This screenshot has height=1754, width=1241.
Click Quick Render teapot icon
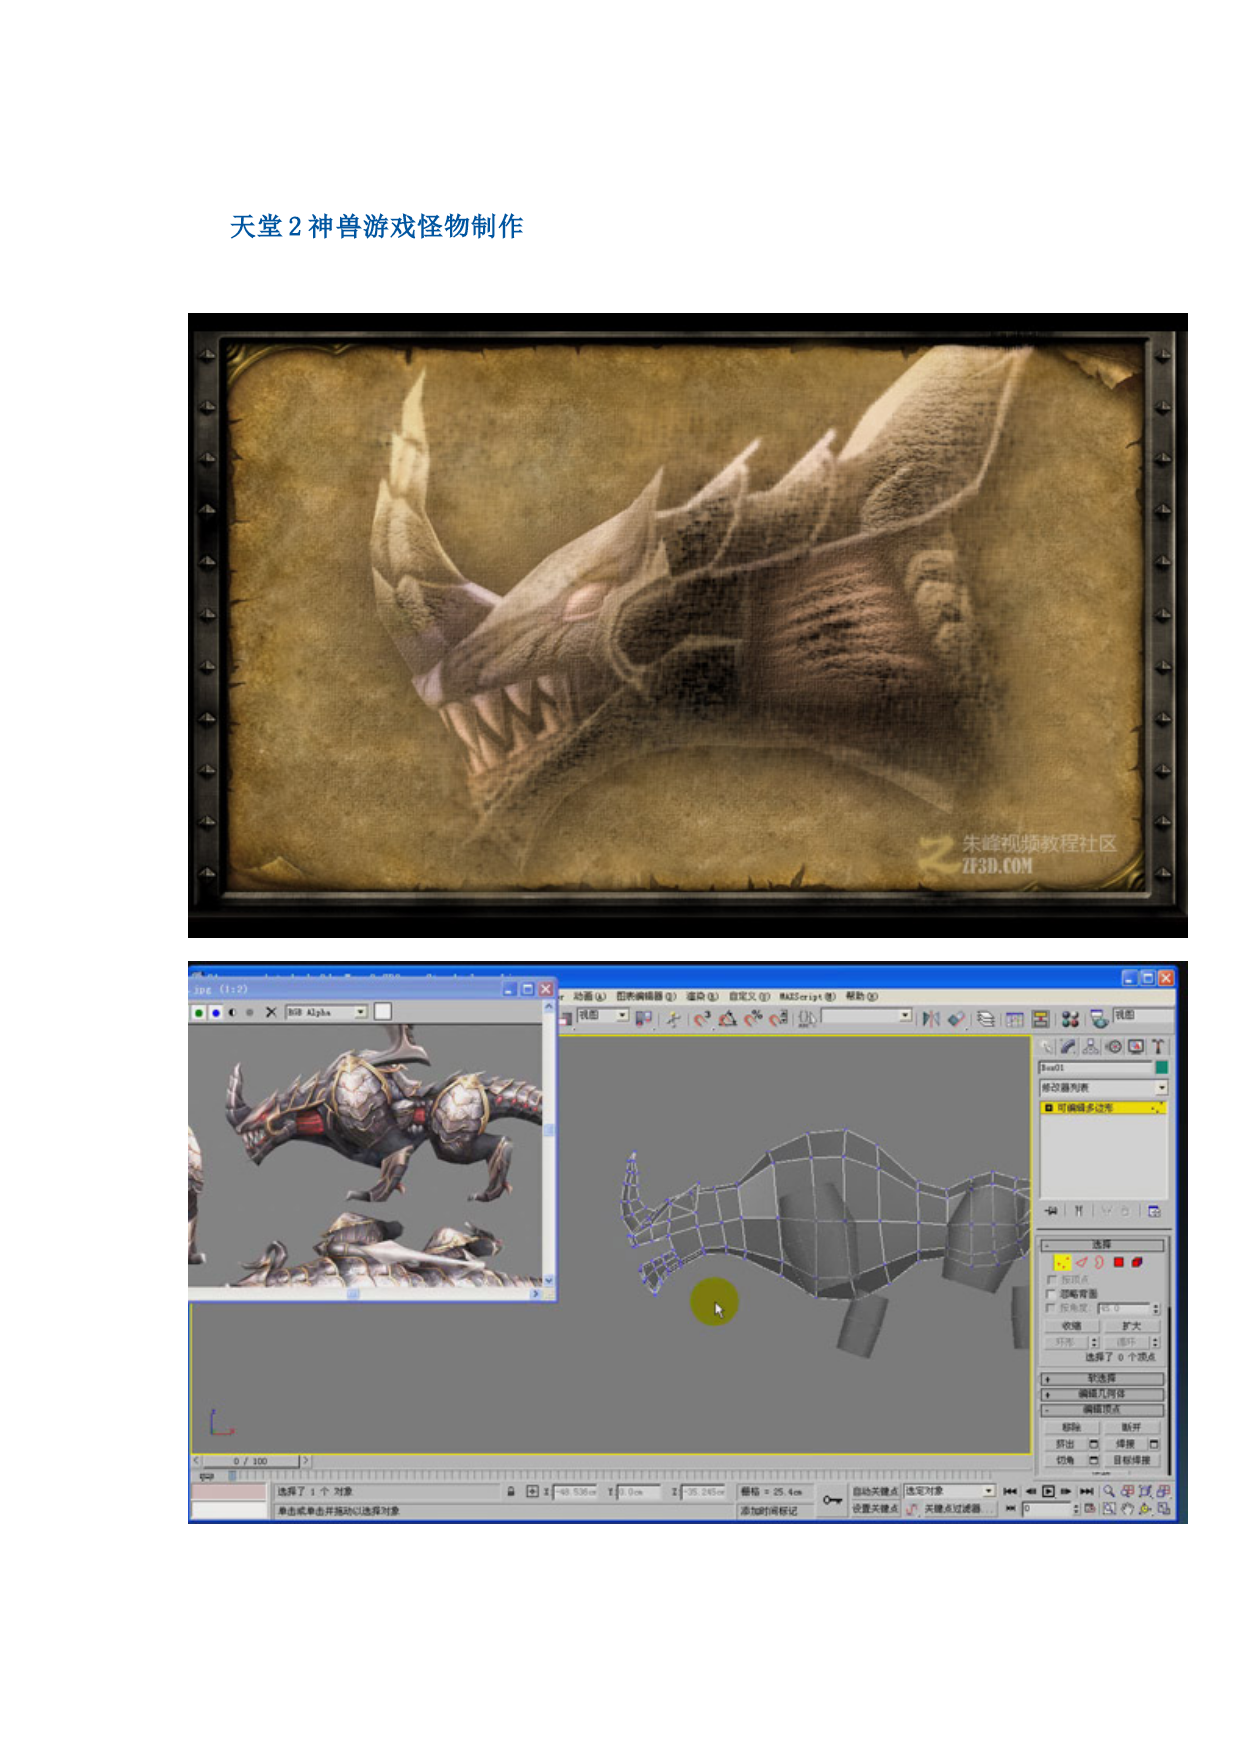coord(1099,1019)
